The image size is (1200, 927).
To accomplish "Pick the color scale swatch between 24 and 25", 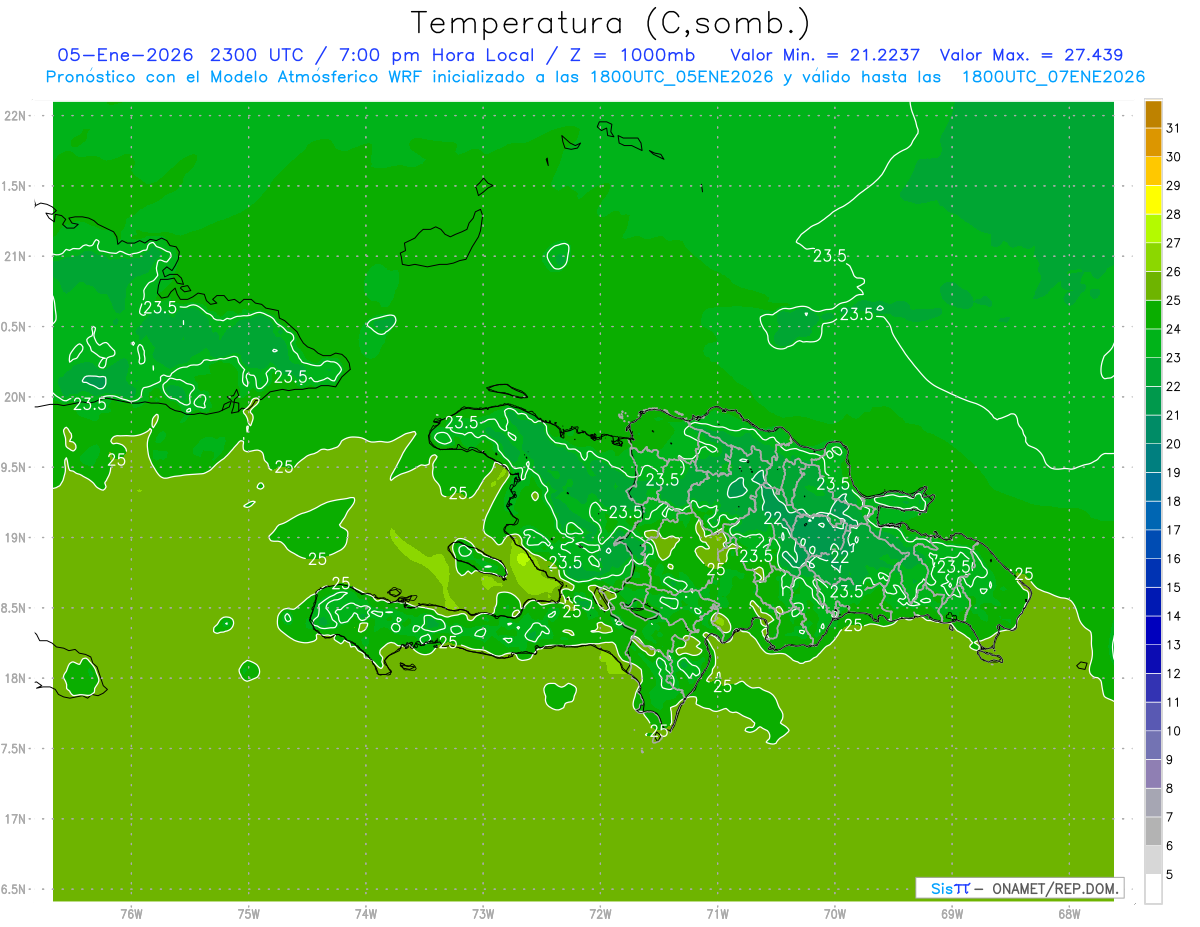I will [1153, 315].
